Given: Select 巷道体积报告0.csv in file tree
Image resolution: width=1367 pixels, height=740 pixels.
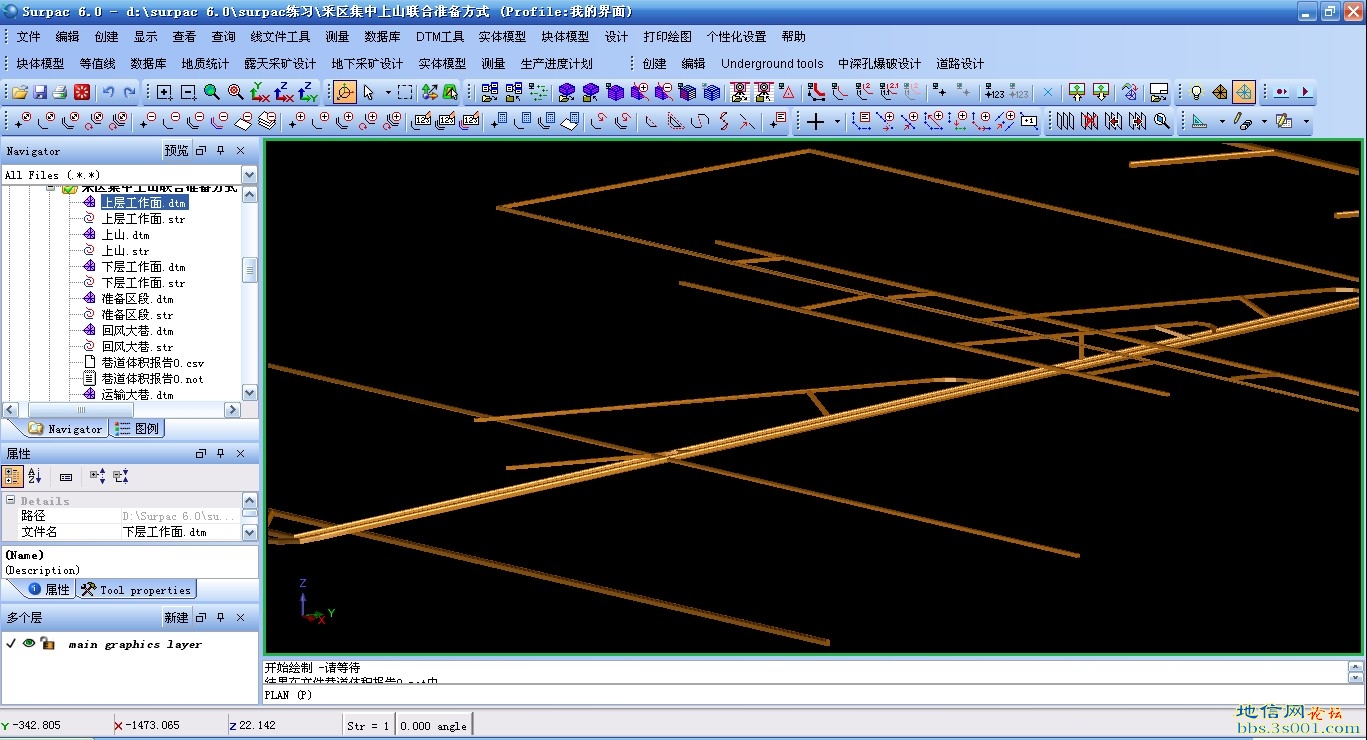Looking at the screenshot, I should click(152, 362).
